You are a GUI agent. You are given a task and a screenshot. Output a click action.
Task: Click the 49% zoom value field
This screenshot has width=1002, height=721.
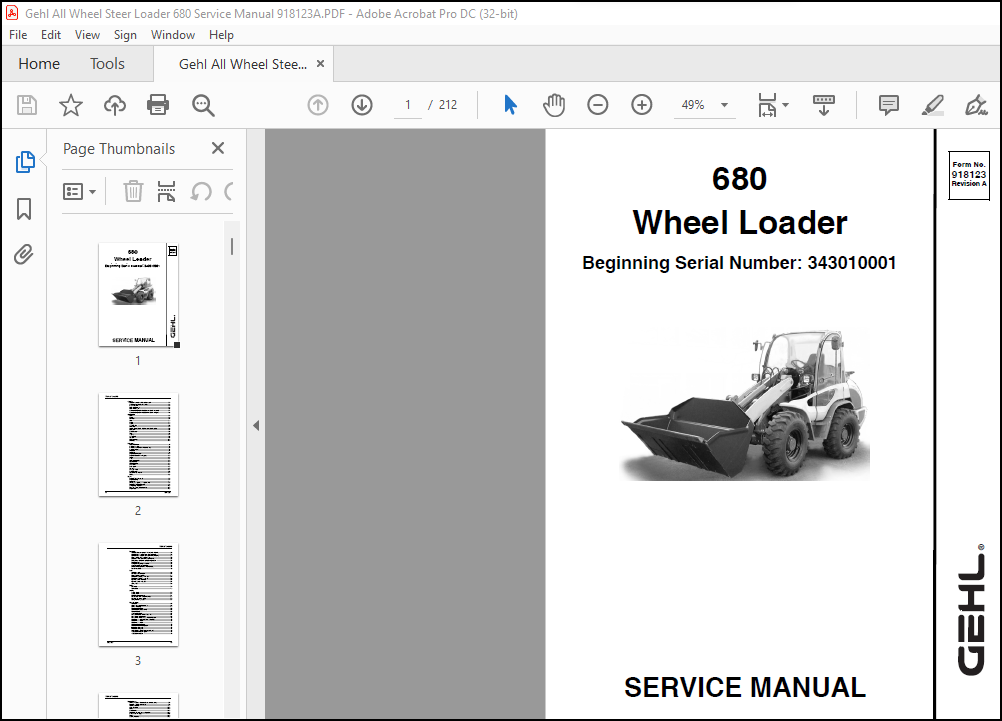coord(693,105)
